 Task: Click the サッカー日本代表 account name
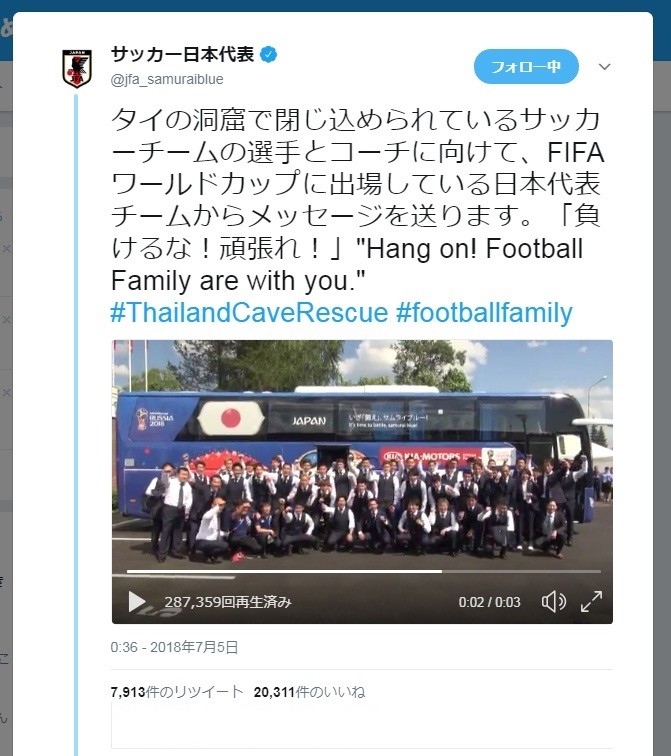(x=182, y=54)
